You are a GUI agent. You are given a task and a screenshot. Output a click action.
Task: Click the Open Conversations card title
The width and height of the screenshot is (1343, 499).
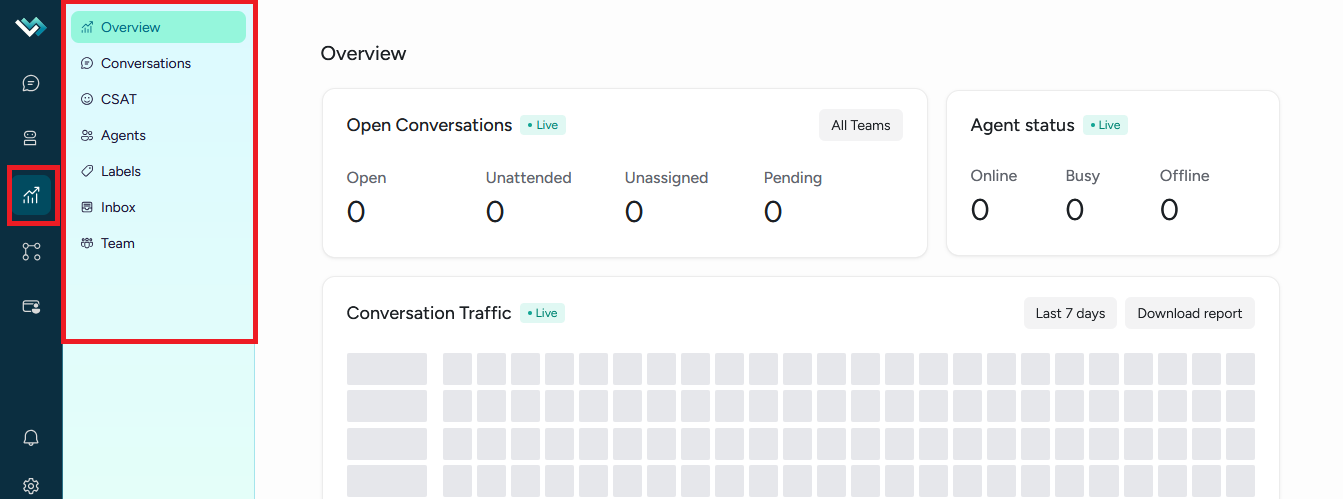pyautogui.click(x=430, y=125)
